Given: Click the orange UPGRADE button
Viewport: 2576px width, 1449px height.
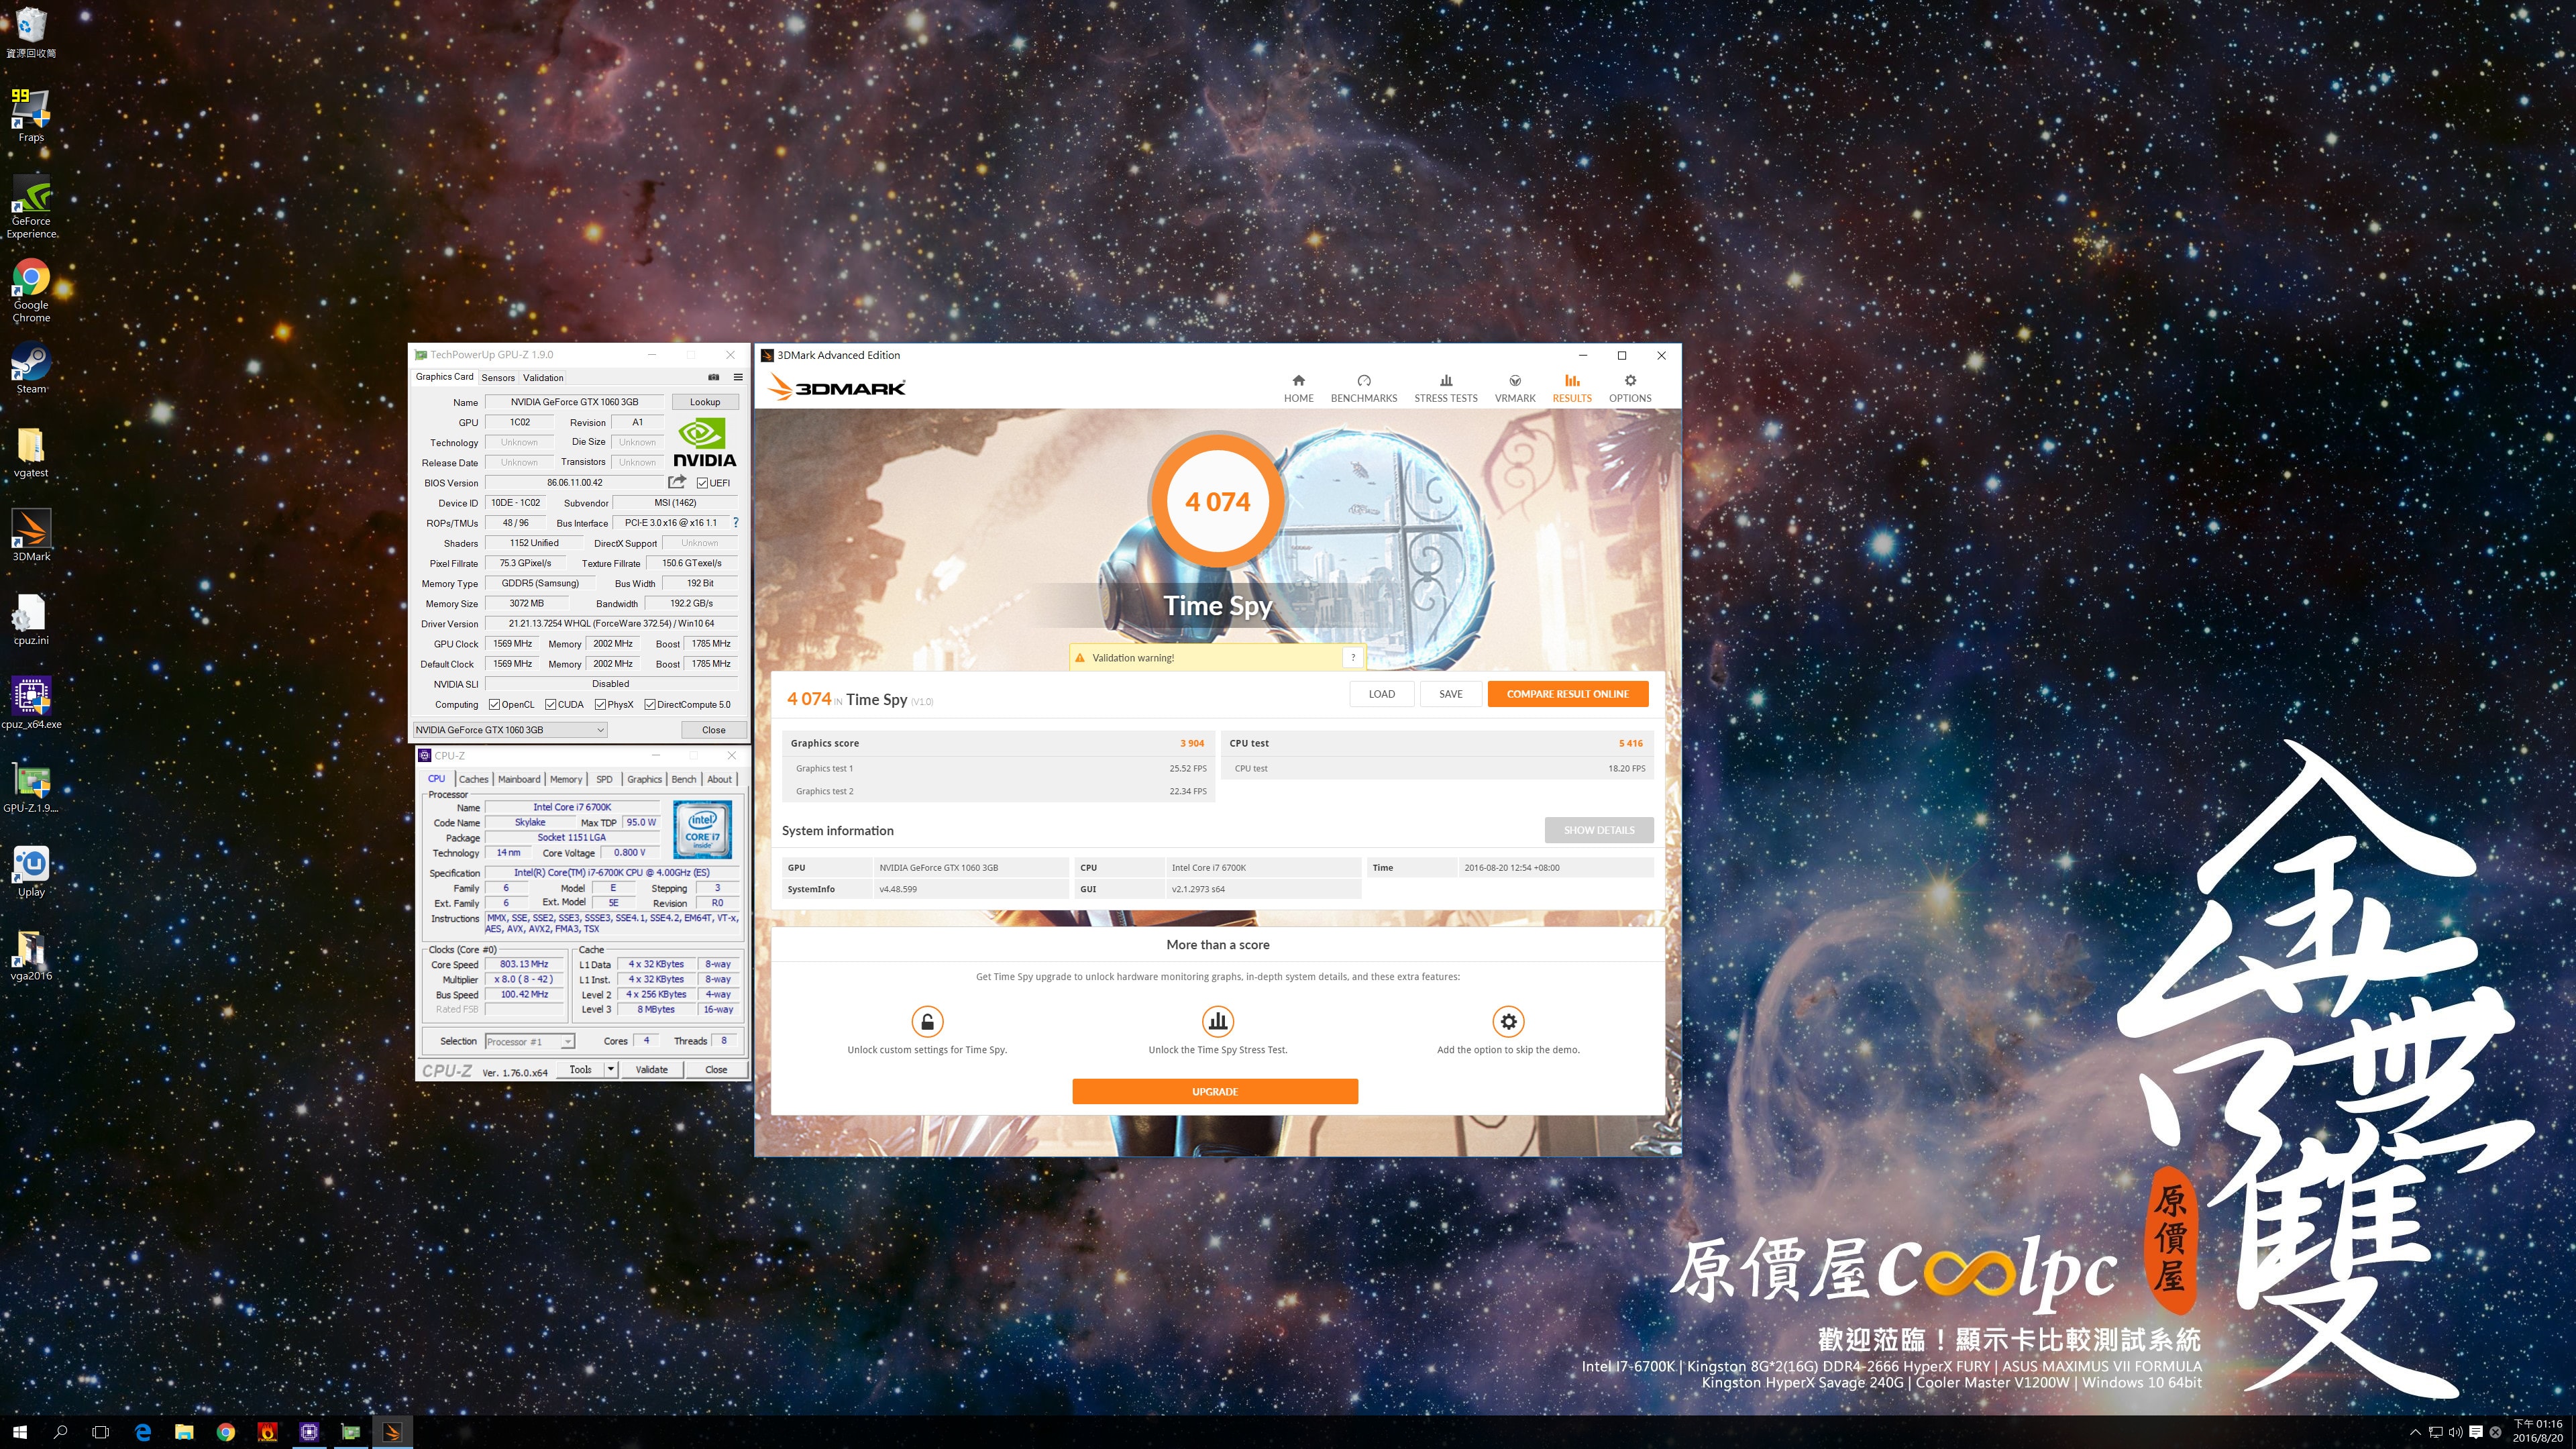Looking at the screenshot, I should pyautogui.click(x=1215, y=1091).
